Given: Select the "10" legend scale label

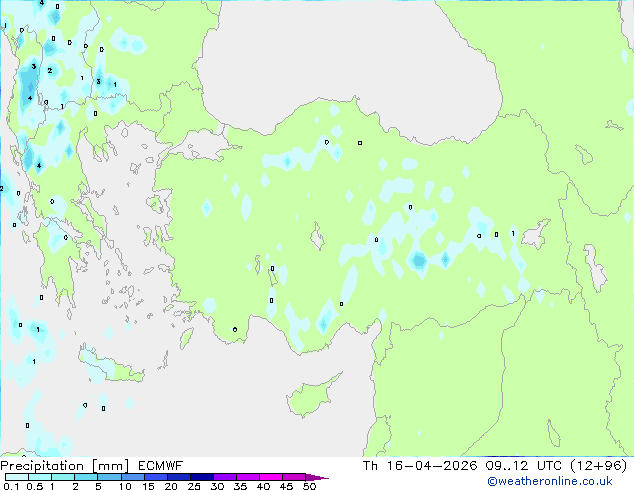Looking at the screenshot, I should coord(125,486).
